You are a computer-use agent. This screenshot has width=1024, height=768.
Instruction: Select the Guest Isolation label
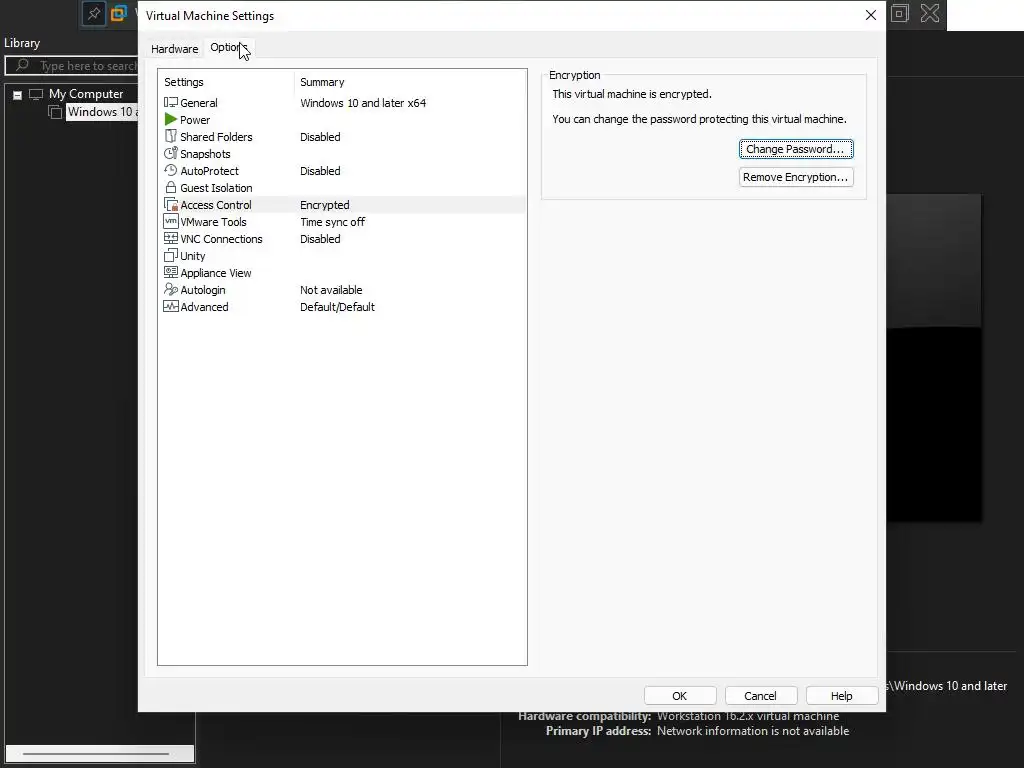(216, 188)
